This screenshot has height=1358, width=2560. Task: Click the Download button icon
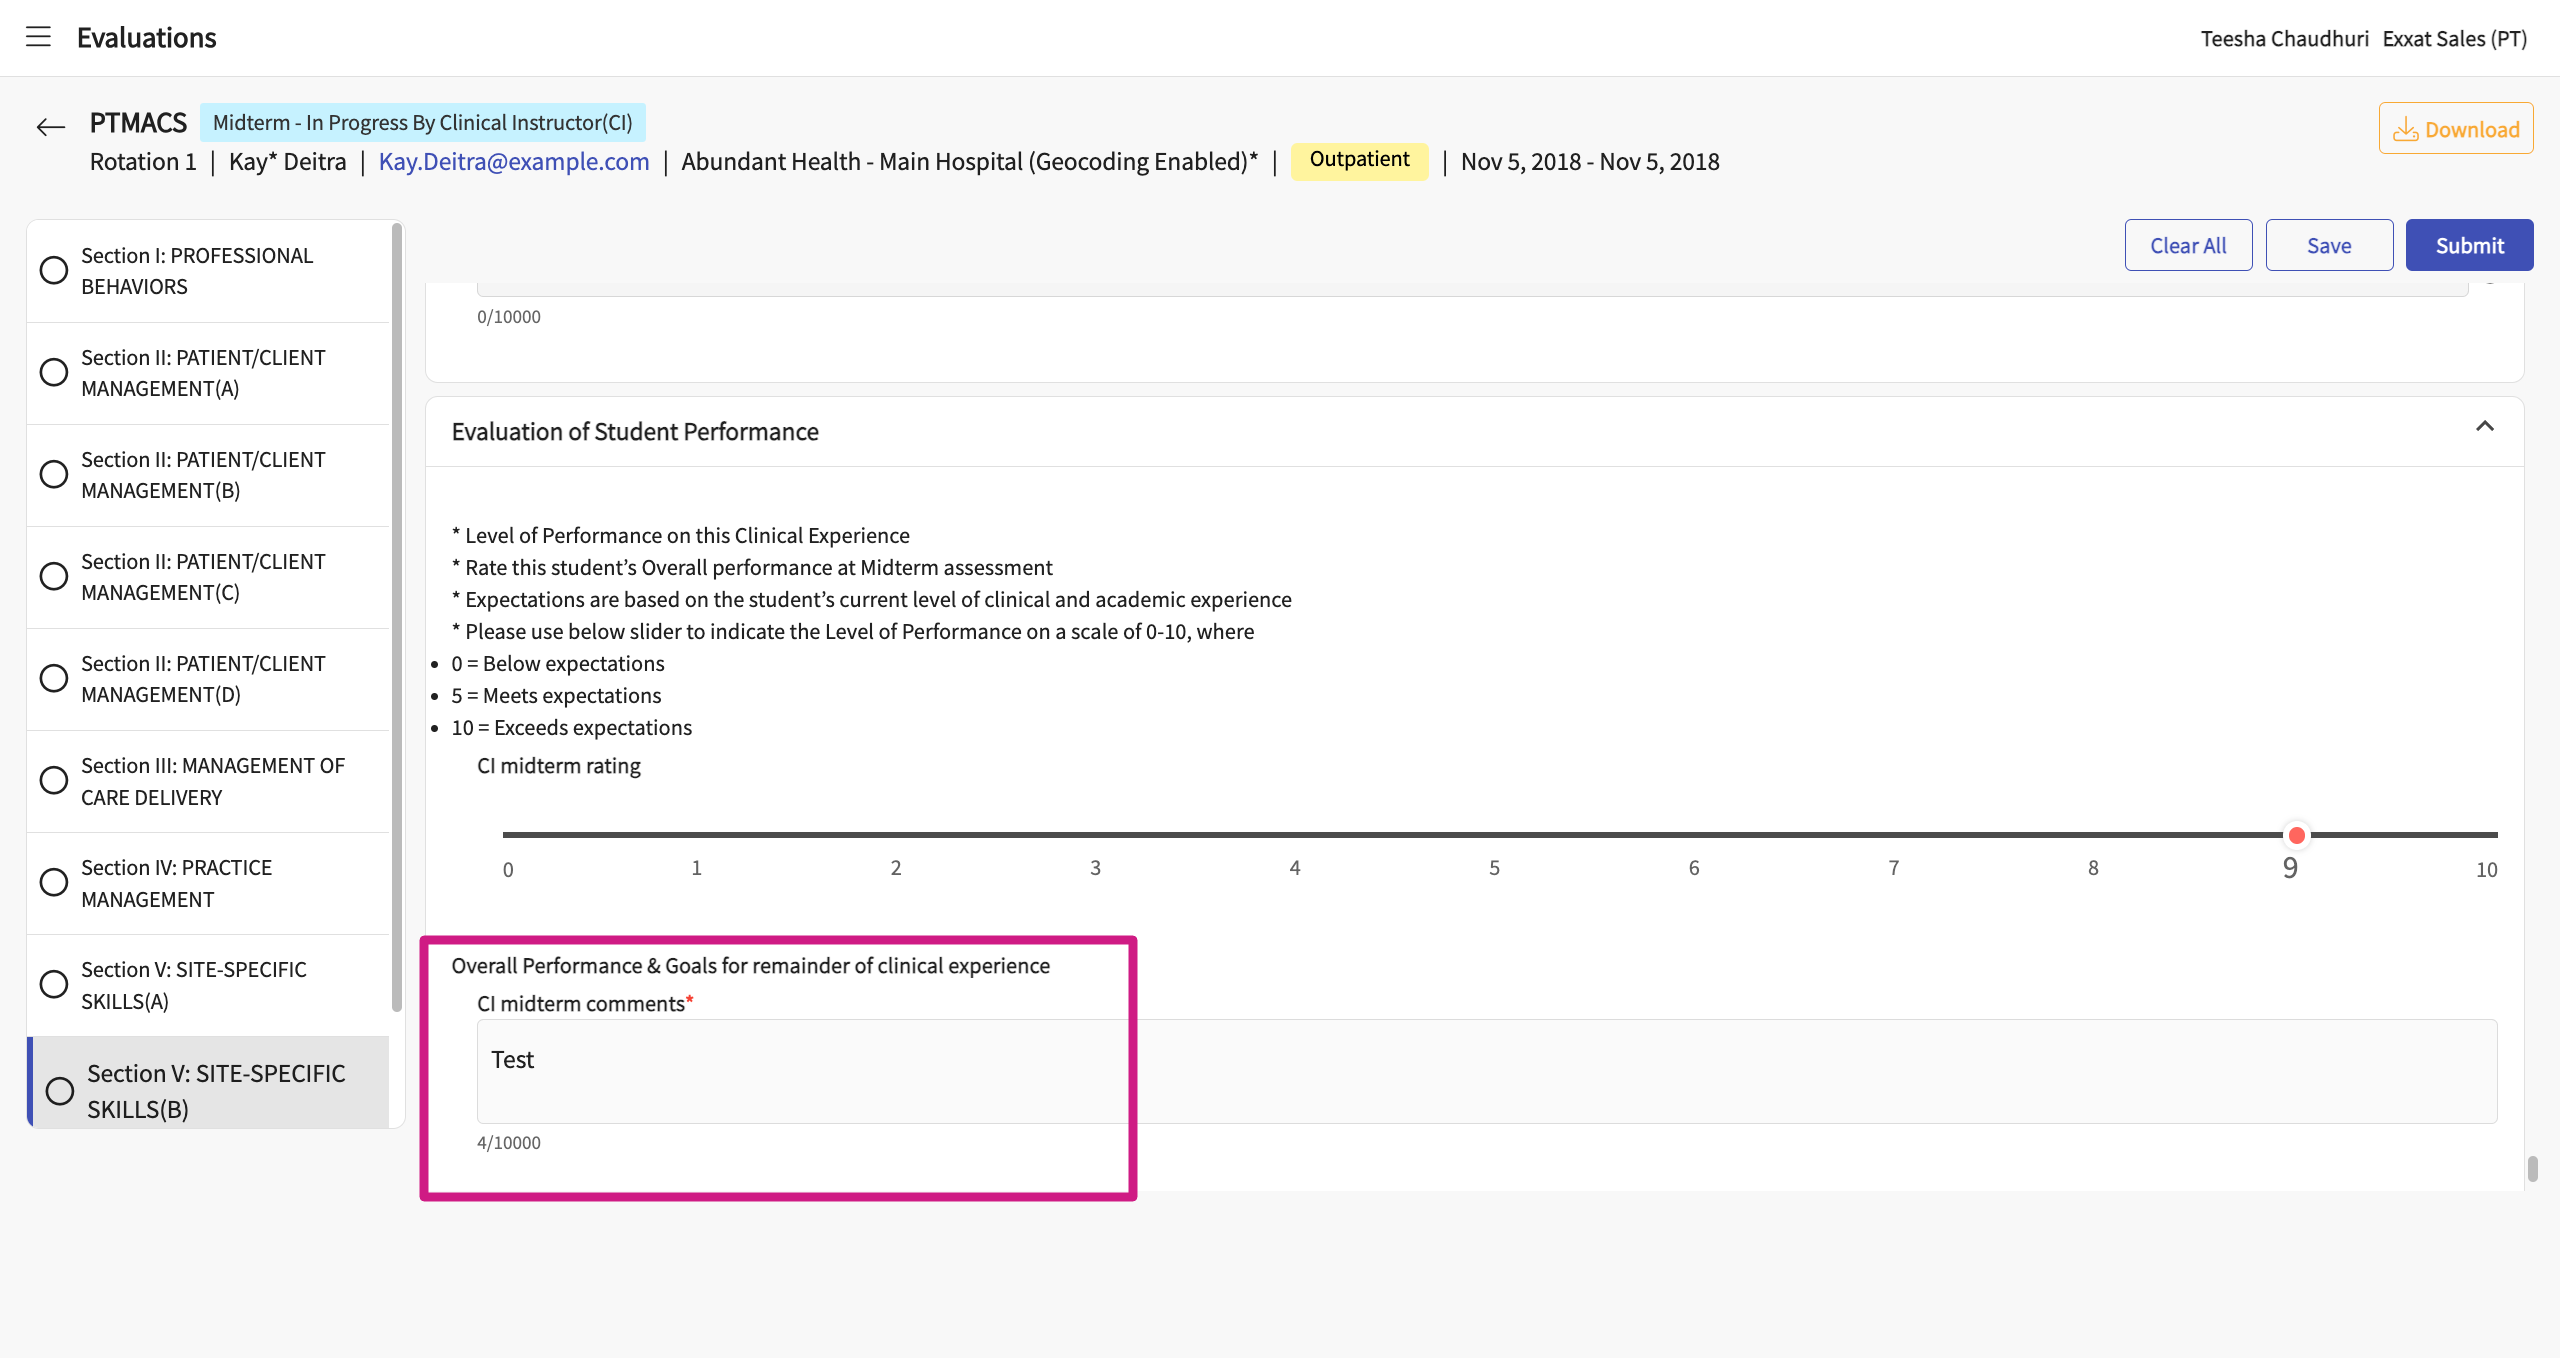2405,130
